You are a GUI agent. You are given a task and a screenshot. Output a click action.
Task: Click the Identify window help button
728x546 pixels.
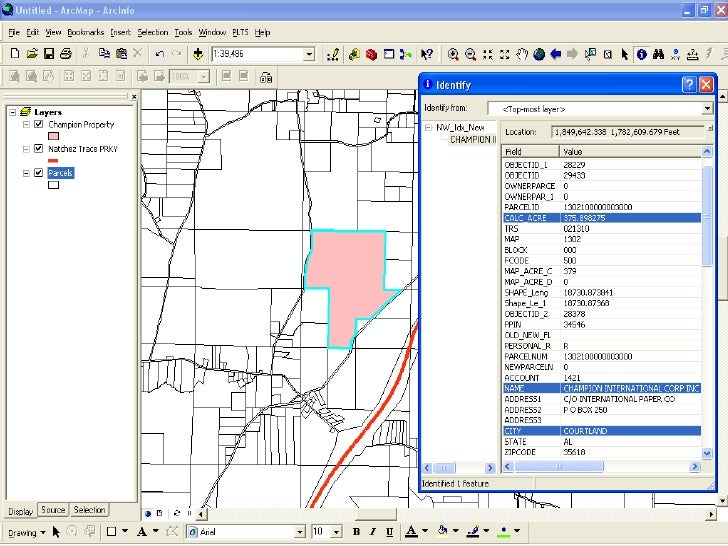(689, 84)
